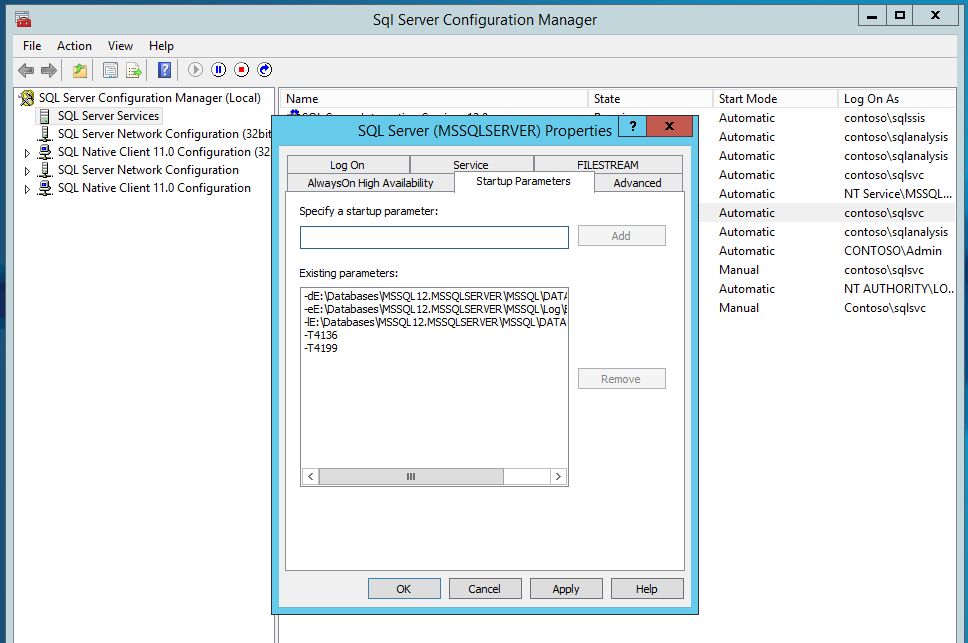Click the Sql Server Configuration Manager title bar icon
Image resolution: width=968 pixels, height=643 pixels.
[x=23, y=20]
